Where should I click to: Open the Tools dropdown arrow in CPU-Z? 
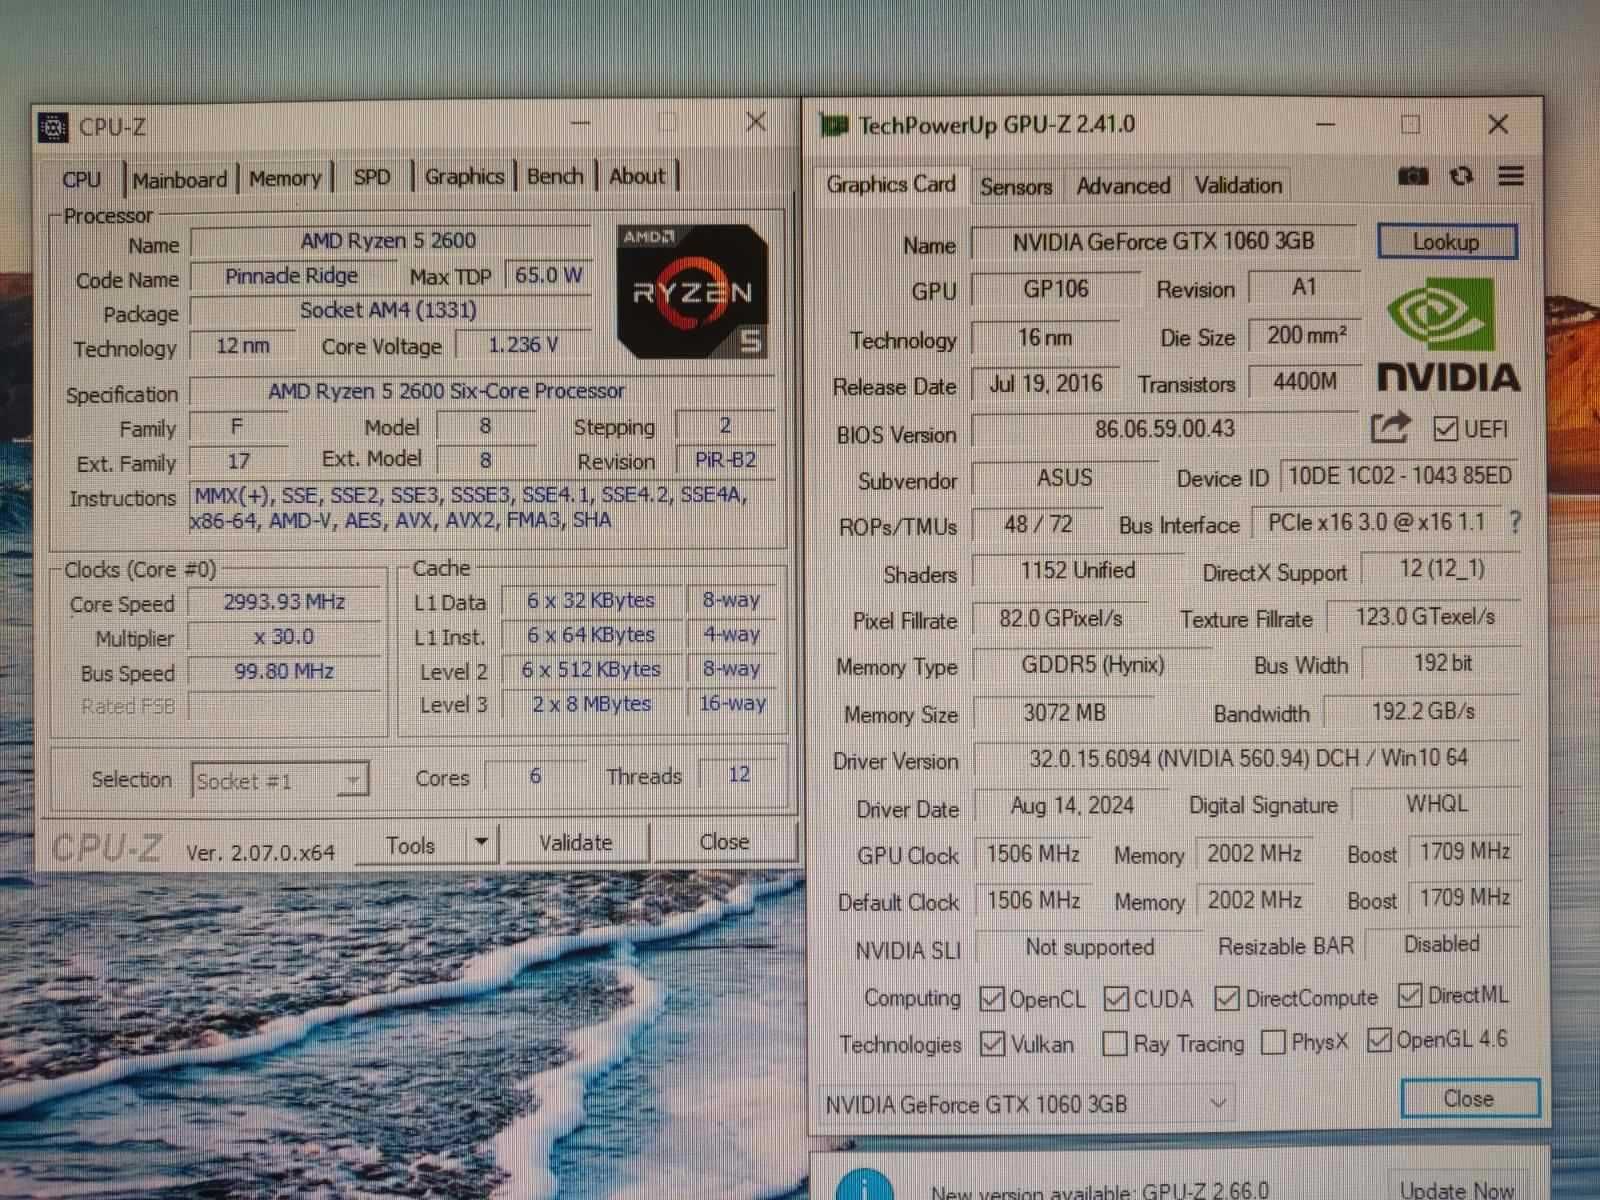(481, 843)
